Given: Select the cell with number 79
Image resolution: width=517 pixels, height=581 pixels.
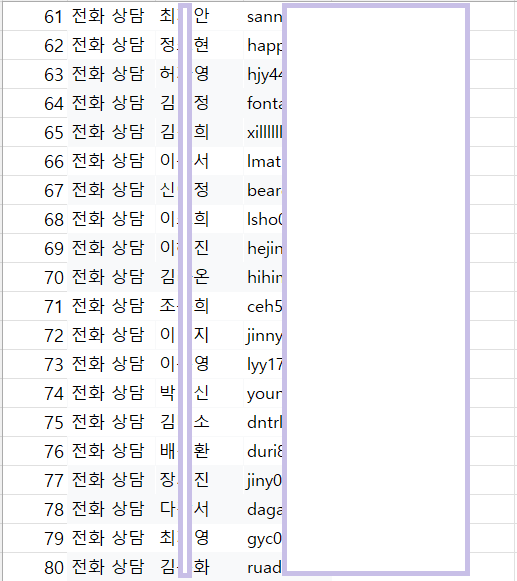Looking at the screenshot, I should [35, 538].
